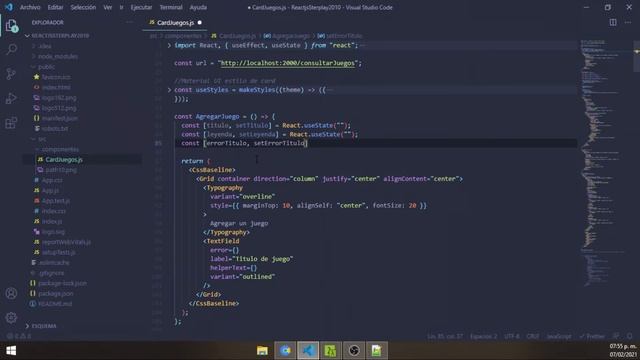640x360 pixels.
Task: Open the green document app on taskbar
Action: point(376,351)
